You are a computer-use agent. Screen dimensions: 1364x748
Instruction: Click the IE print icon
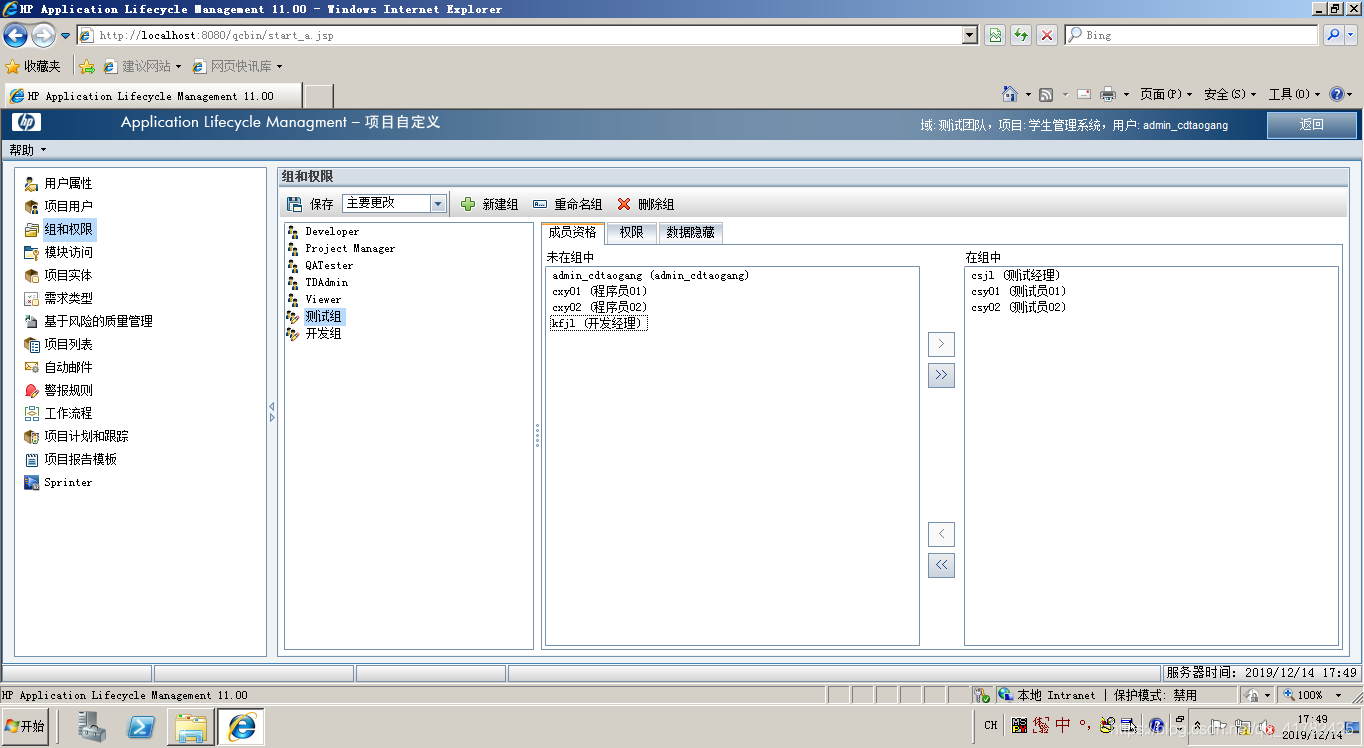coord(1107,94)
